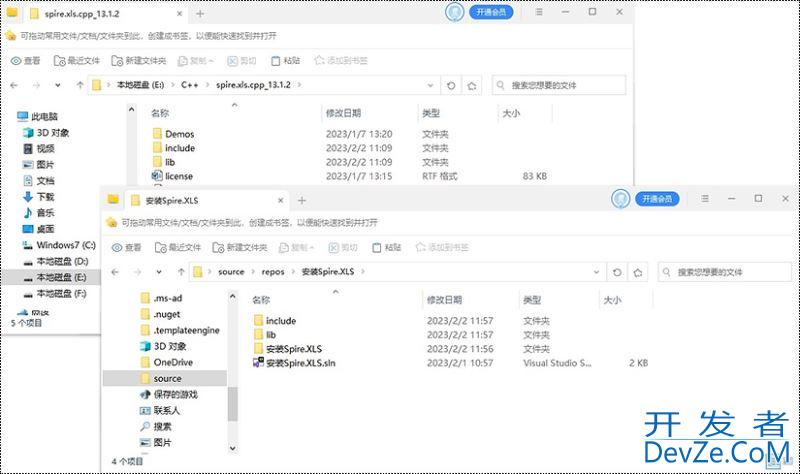Click 查看 in back window toolbar
The width and height of the screenshot is (800, 474).
[26, 61]
